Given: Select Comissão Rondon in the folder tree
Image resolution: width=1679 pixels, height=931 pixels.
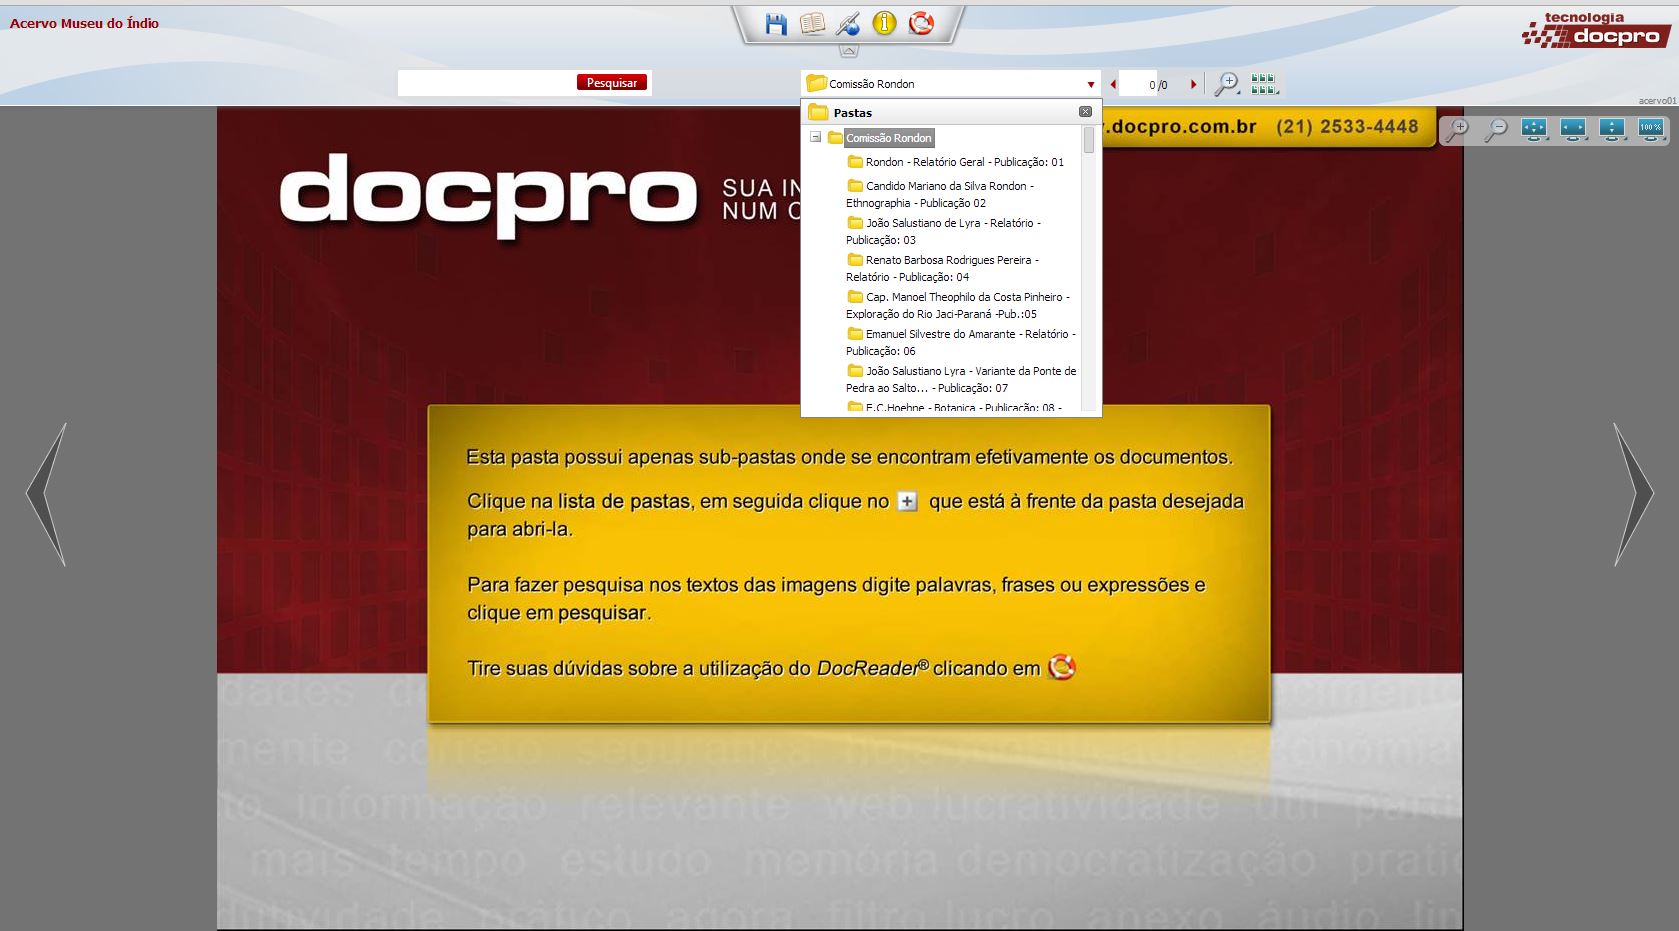Looking at the screenshot, I should point(888,138).
